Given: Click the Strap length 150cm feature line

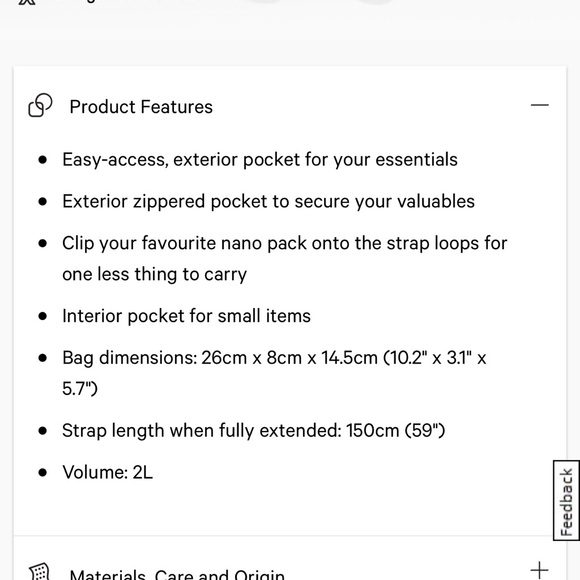Looking at the screenshot, I should (253, 431).
